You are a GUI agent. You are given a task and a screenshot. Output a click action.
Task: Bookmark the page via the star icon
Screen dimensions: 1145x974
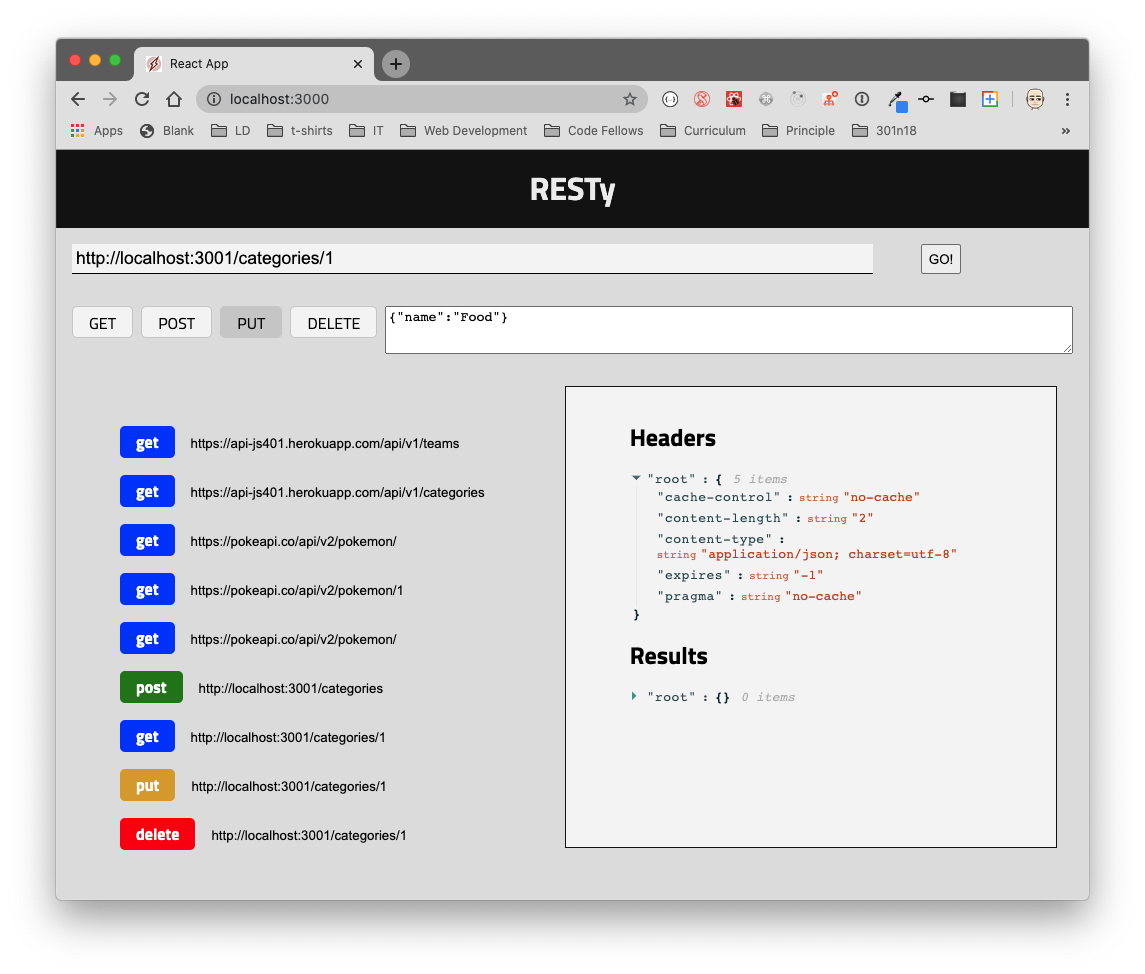click(x=630, y=99)
